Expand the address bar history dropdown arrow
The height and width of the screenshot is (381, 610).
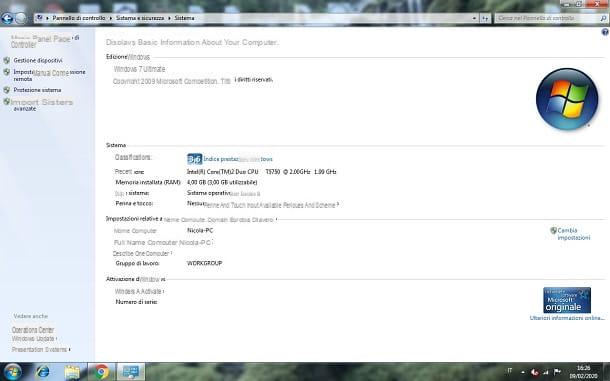pos(474,18)
